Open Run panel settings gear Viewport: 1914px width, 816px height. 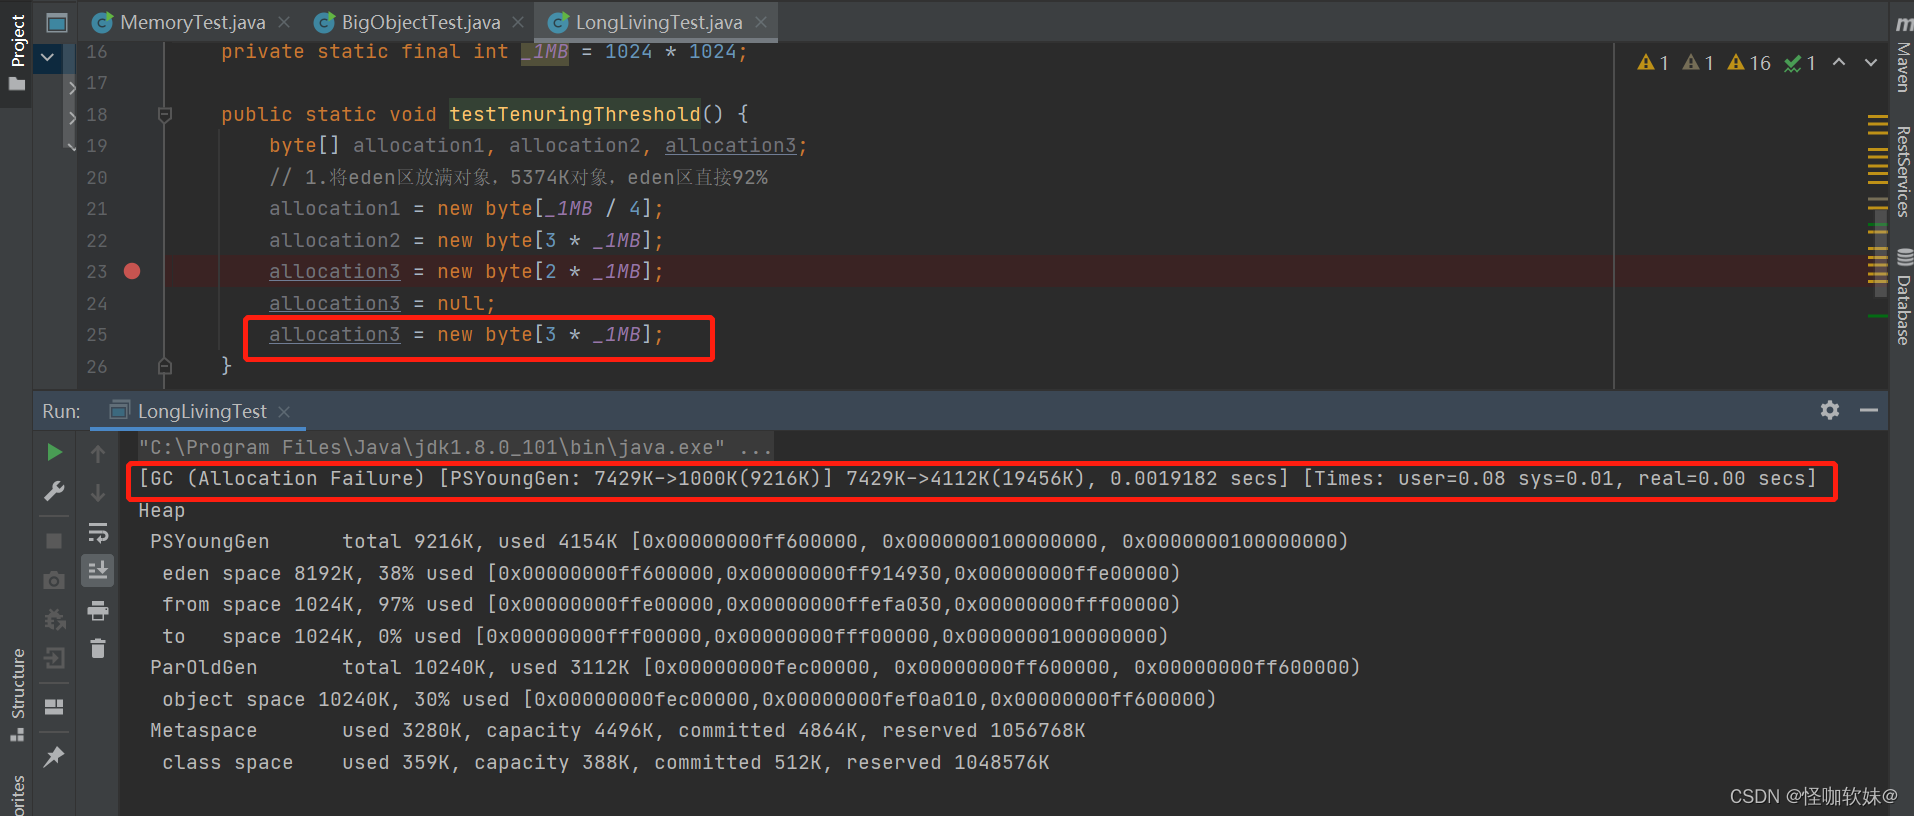tap(1830, 410)
